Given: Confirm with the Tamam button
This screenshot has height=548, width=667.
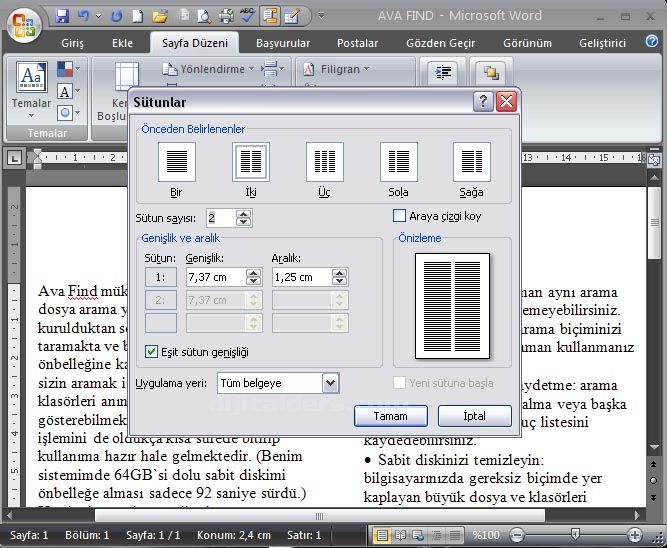Looking at the screenshot, I should pyautogui.click(x=391, y=416).
